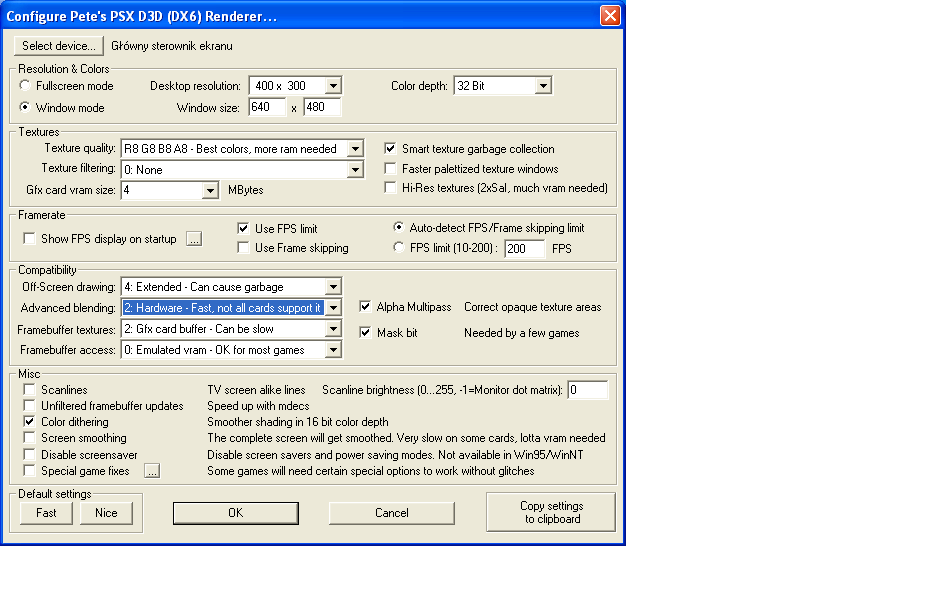
Task: Click the FPS limit field showing 200
Action: tap(524, 249)
